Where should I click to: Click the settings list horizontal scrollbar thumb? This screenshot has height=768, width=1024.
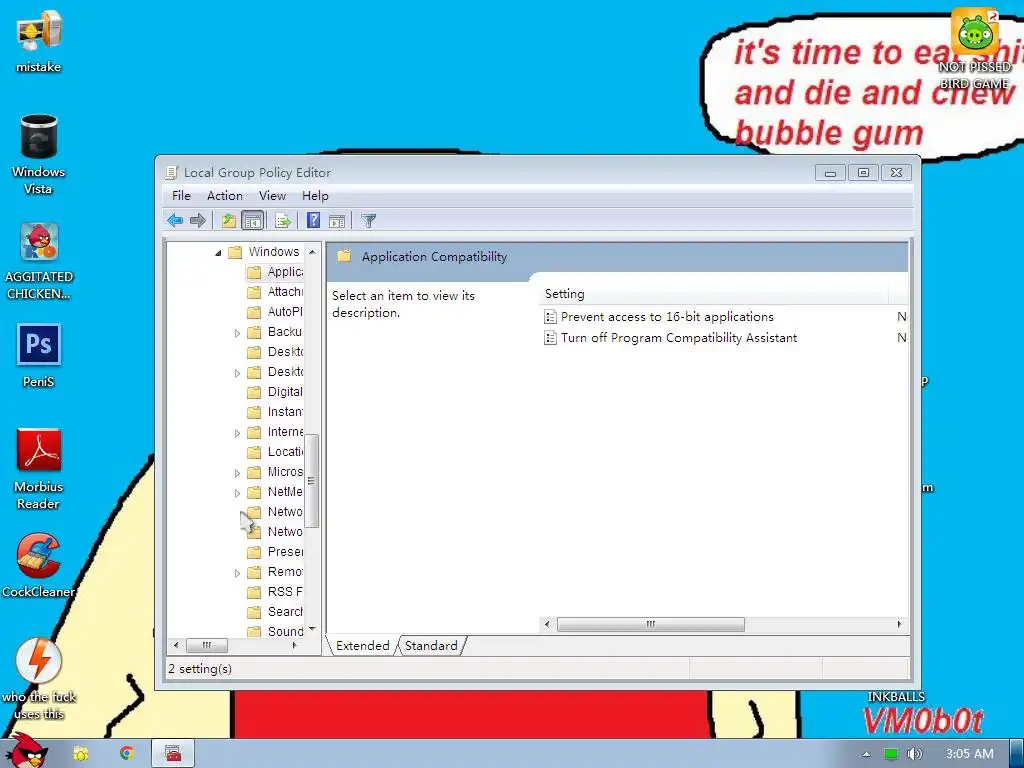click(650, 624)
